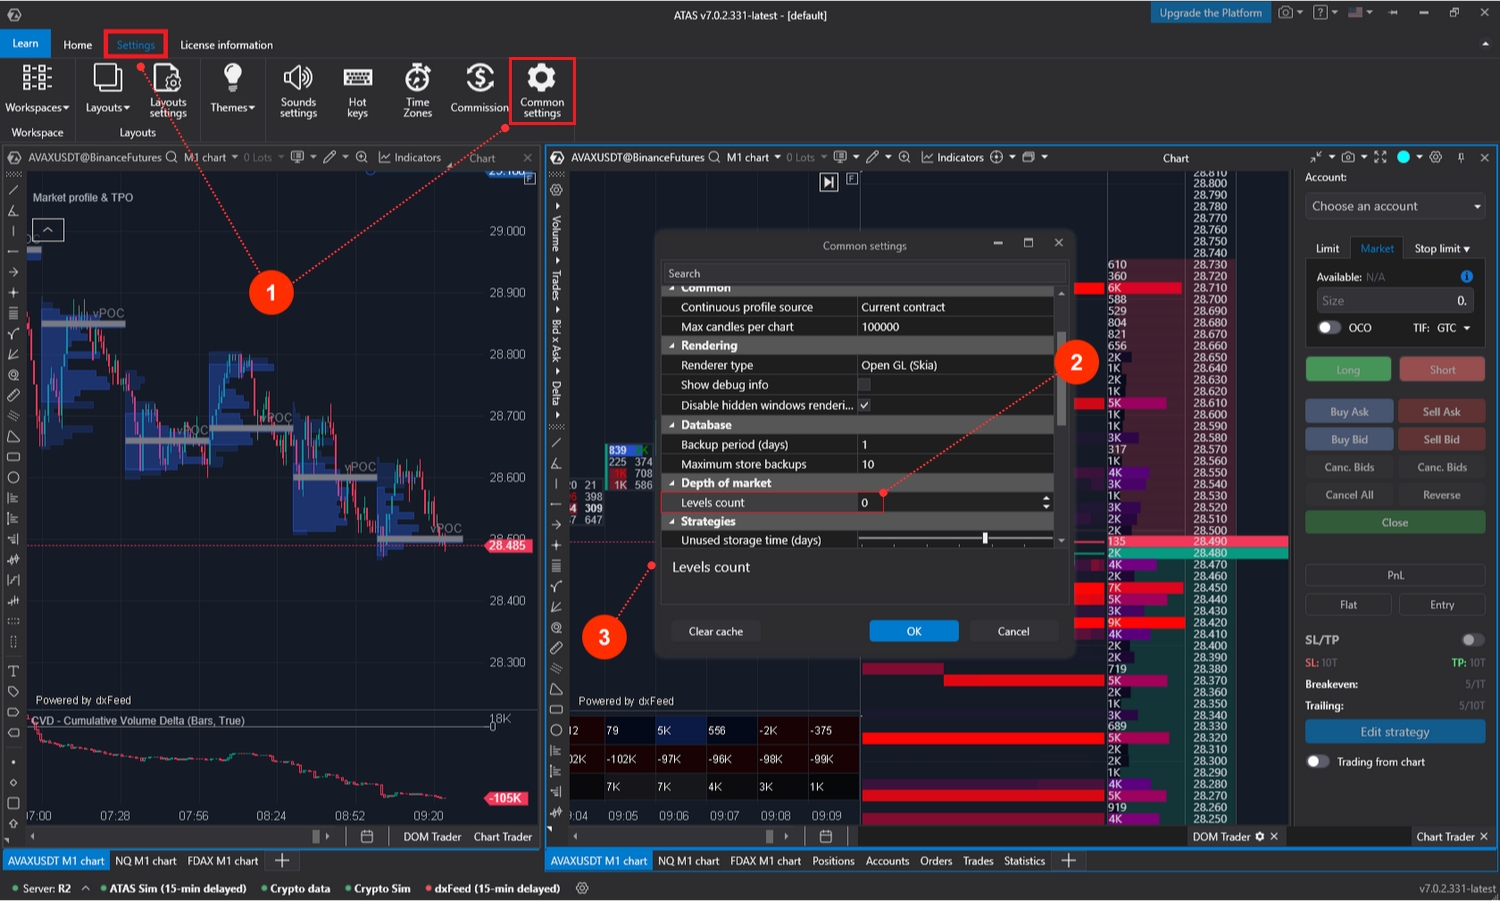This screenshot has width=1500, height=901.
Task: Select the NQ M1 chart tab on left
Action: click(x=145, y=861)
